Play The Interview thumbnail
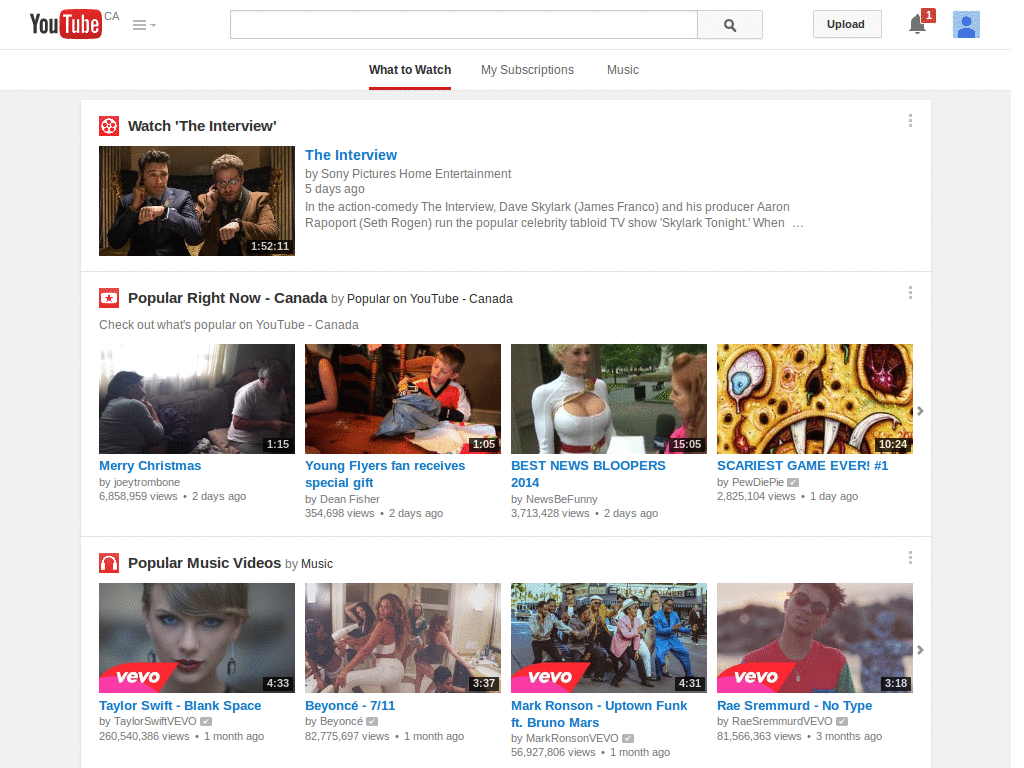The height and width of the screenshot is (768, 1024). (197, 200)
